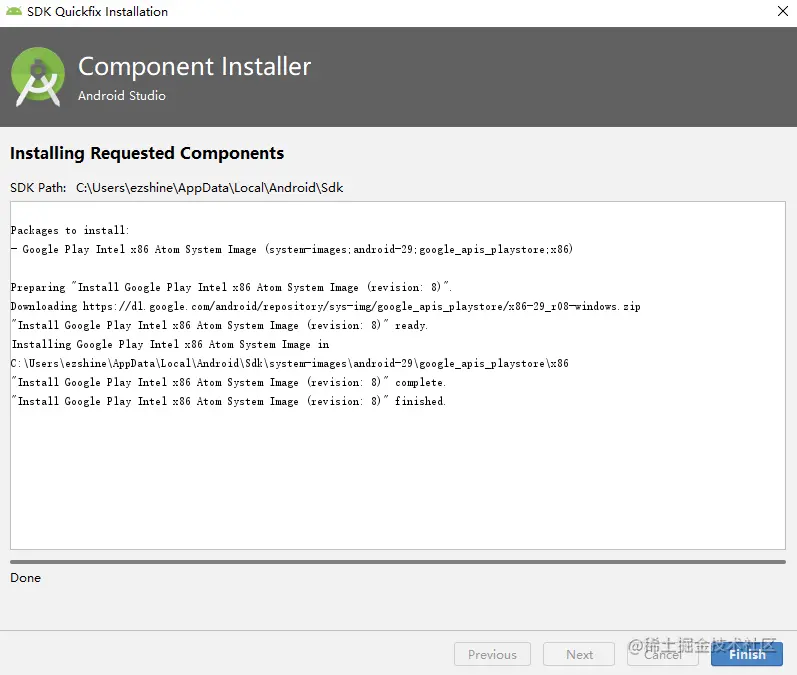The height and width of the screenshot is (675, 797).
Task: Click the log path ending in google_apis_playstore\x86
Action: [x=290, y=363]
